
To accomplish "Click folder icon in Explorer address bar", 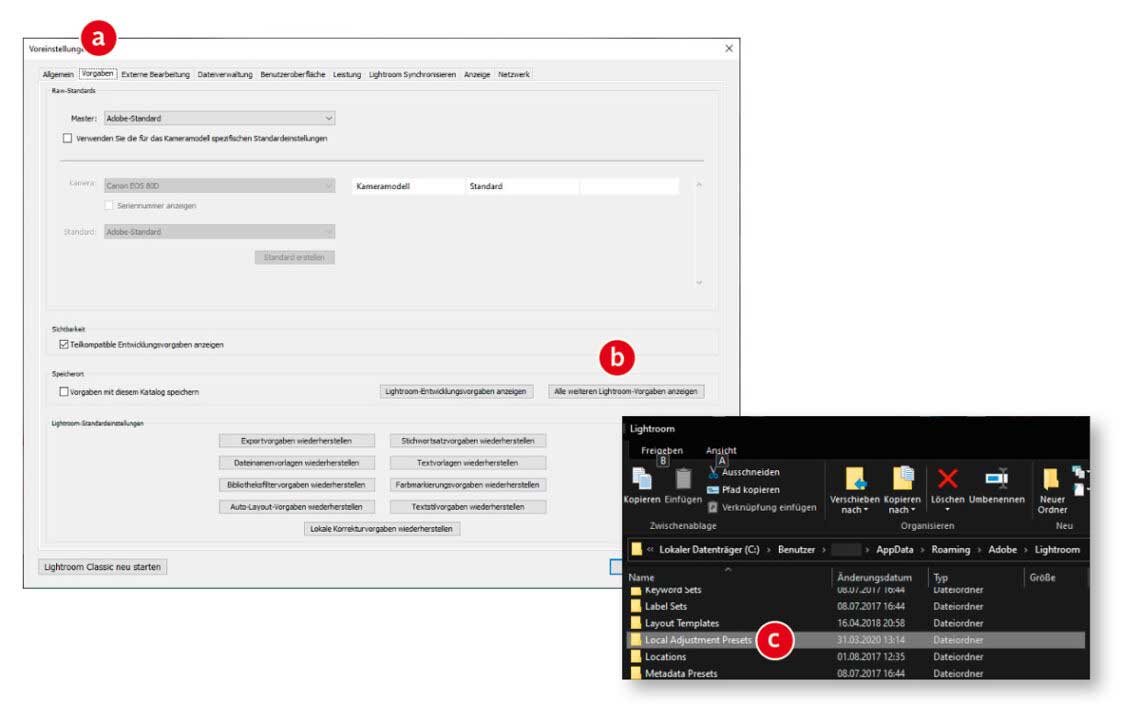I will click(x=637, y=550).
